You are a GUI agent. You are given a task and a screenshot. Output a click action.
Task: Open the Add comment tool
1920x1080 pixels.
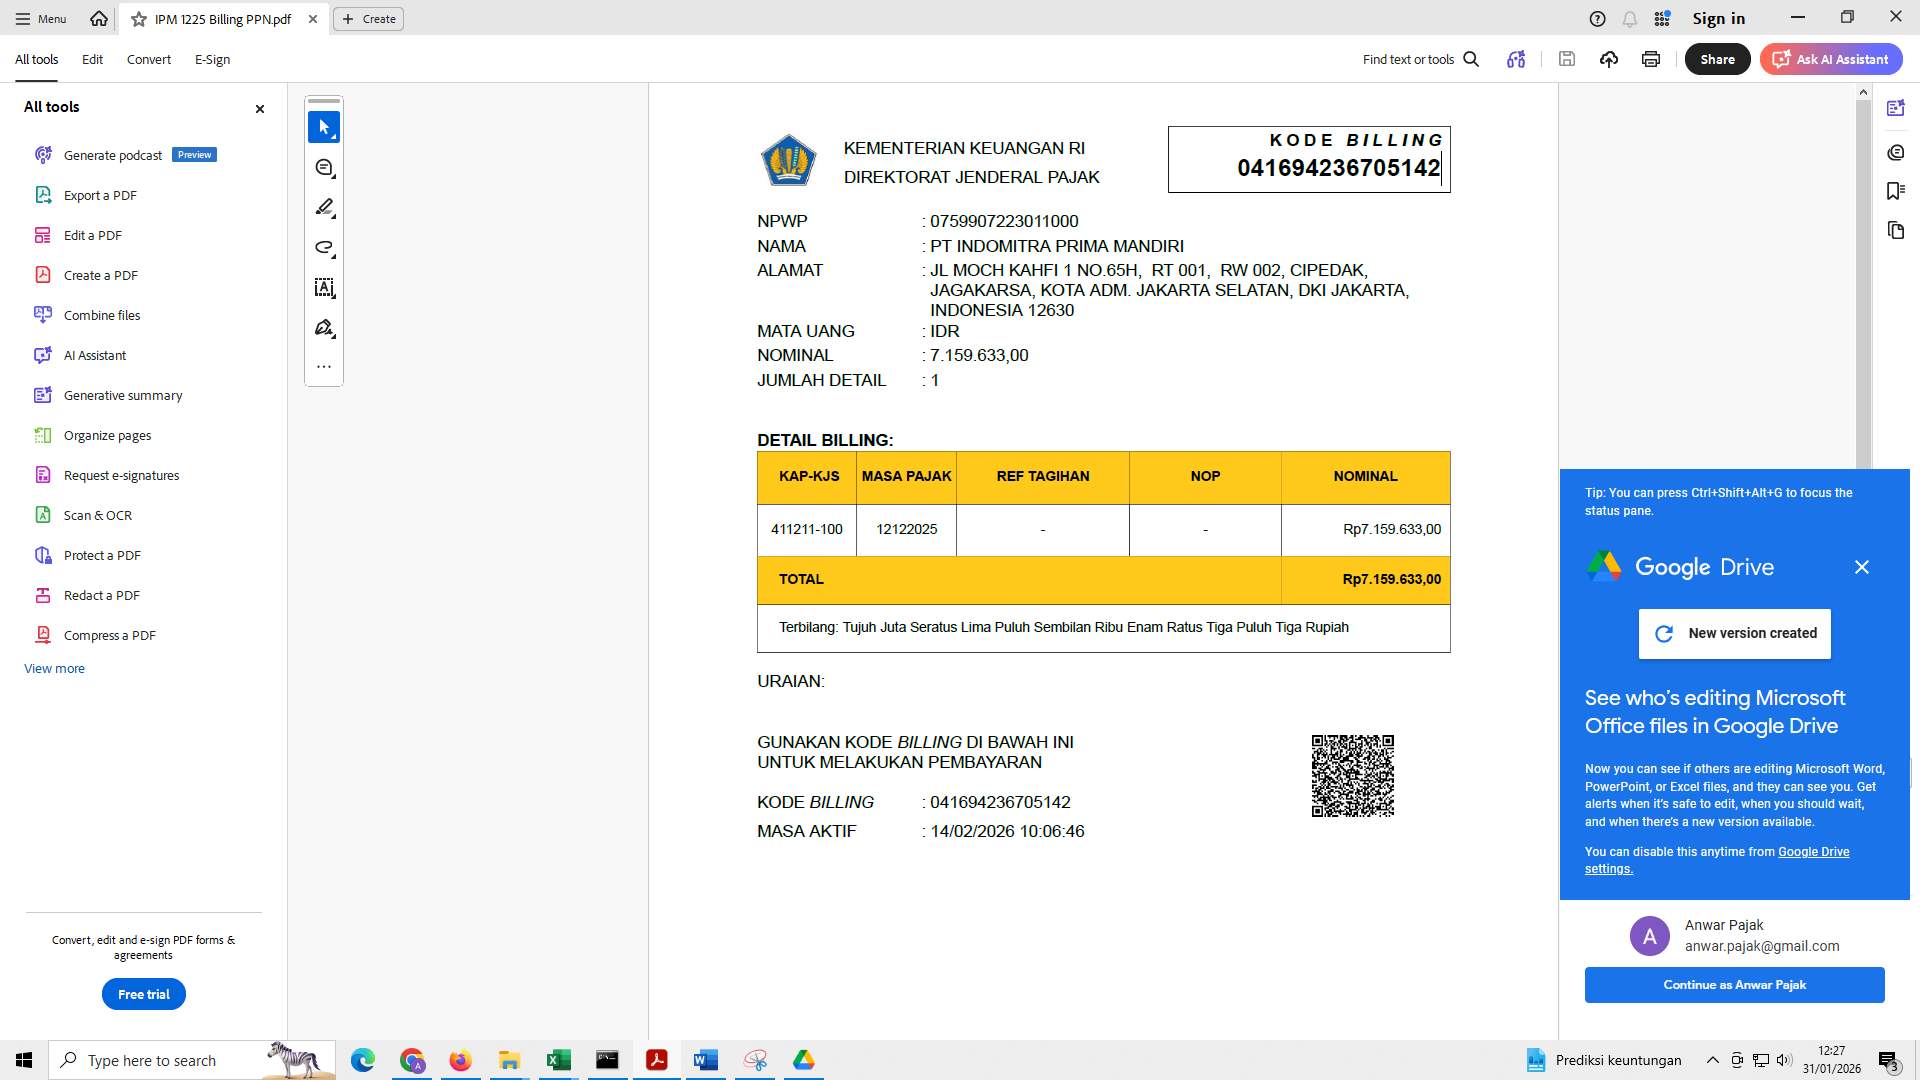tap(324, 168)
